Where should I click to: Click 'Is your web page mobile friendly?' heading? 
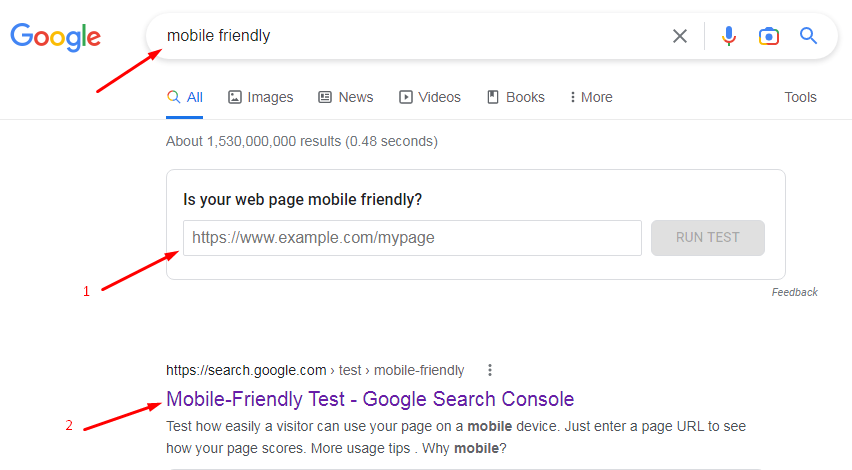click(303, 199)
